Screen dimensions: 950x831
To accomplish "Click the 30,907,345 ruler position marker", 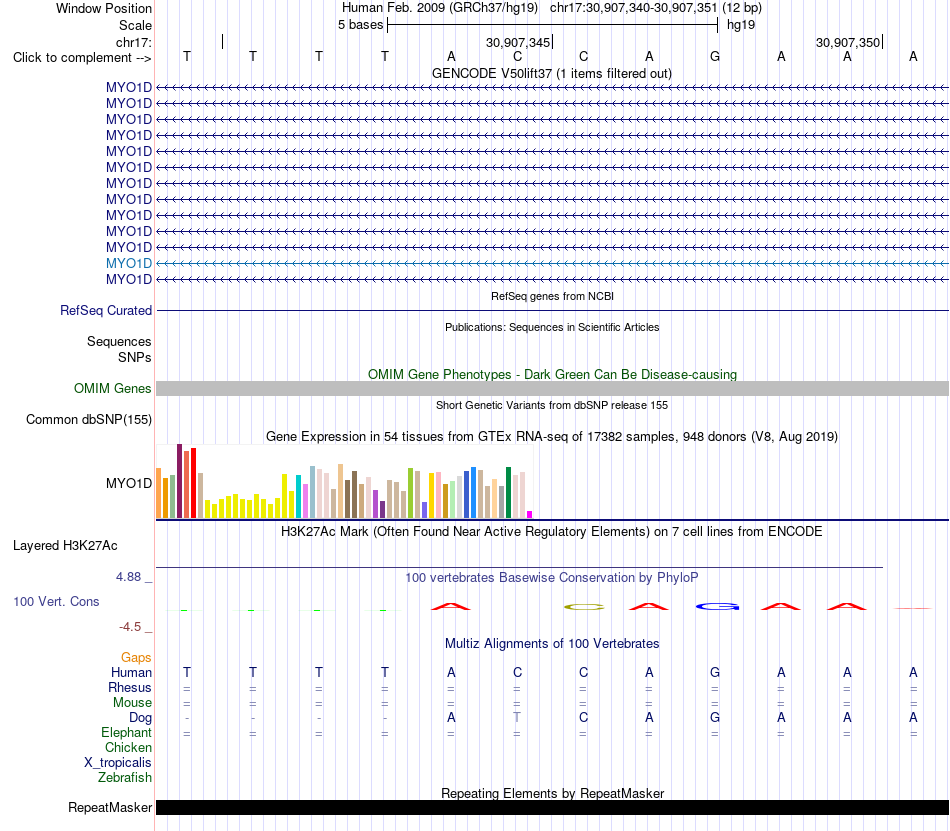I will point(518,42).
